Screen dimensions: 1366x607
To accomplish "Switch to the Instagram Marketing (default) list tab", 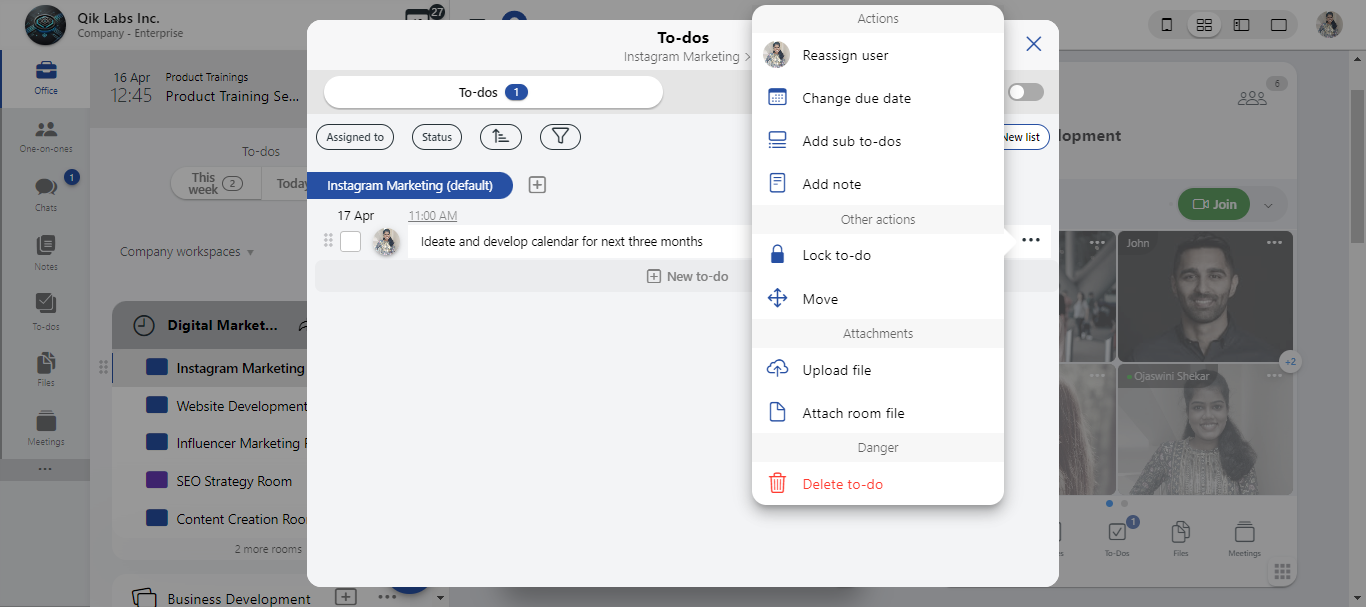I will [410, 185].
